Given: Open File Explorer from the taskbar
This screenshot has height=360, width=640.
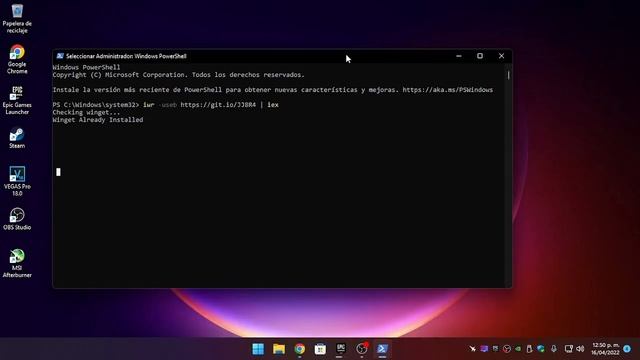Looking at the screenshot, I should [x=279, y=349].
